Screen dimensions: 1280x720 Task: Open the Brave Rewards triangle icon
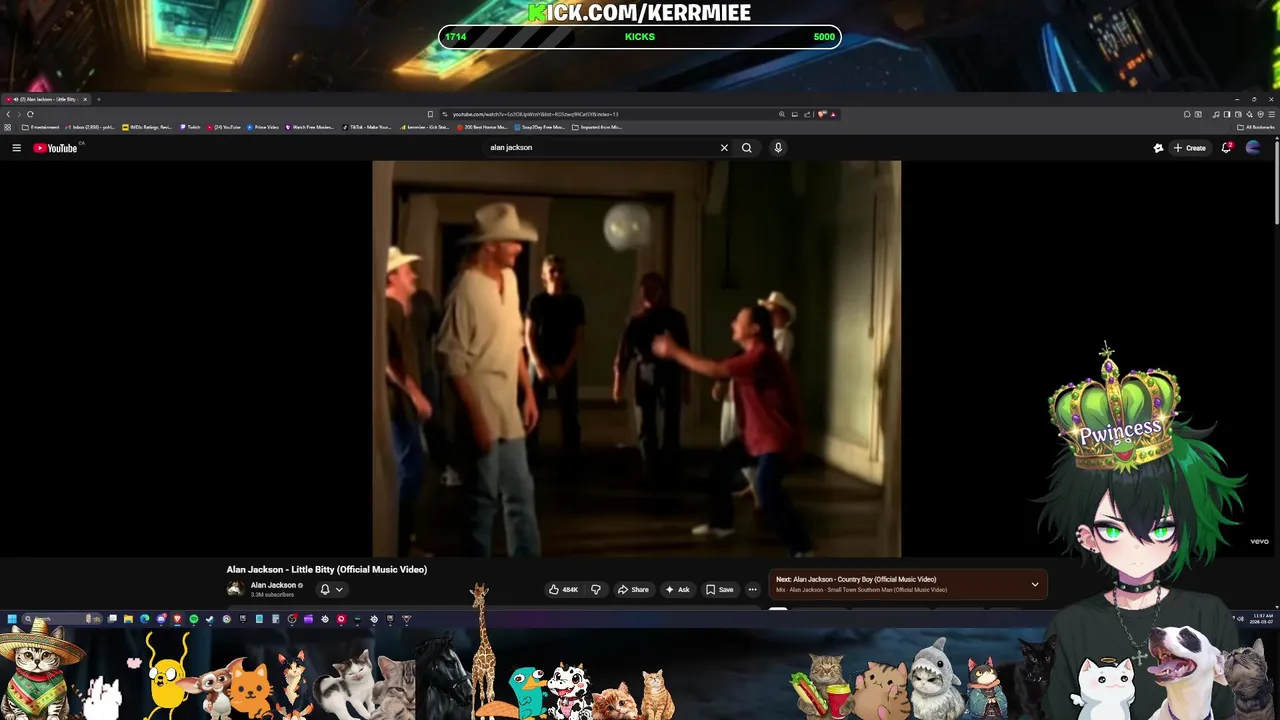point(833,114)
